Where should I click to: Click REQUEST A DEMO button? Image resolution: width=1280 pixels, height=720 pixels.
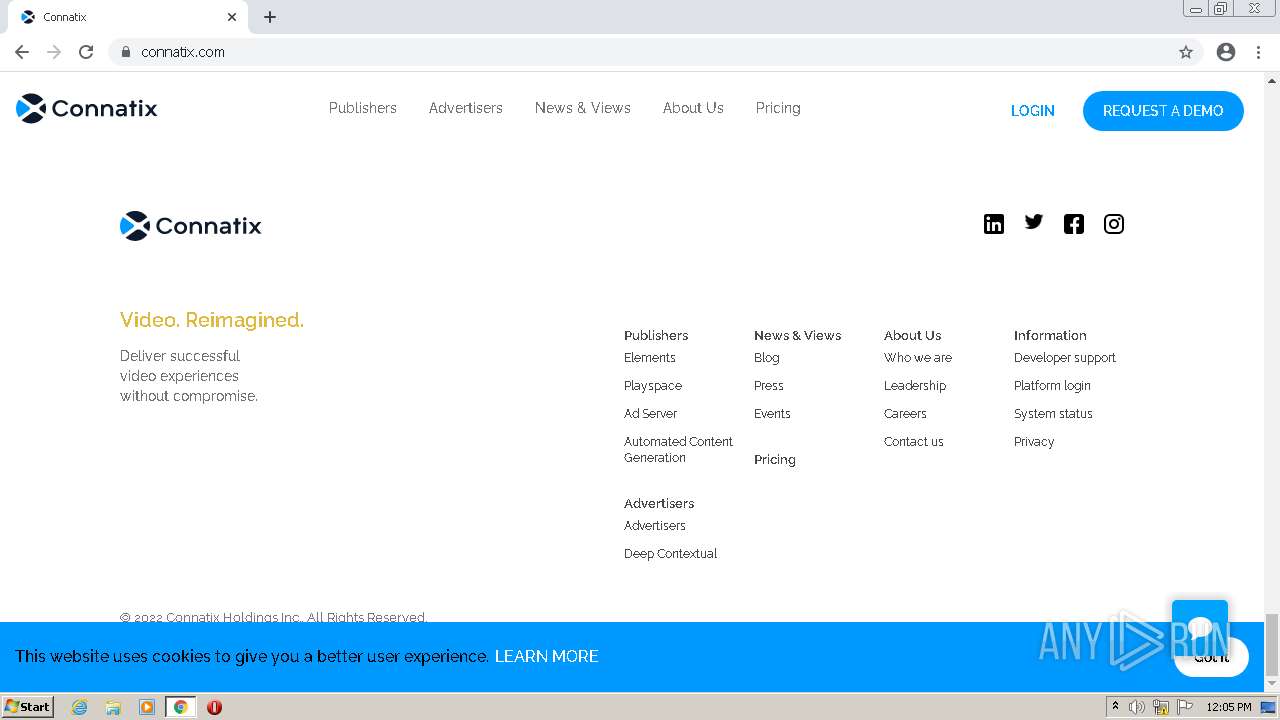(x=1163, y=111)
